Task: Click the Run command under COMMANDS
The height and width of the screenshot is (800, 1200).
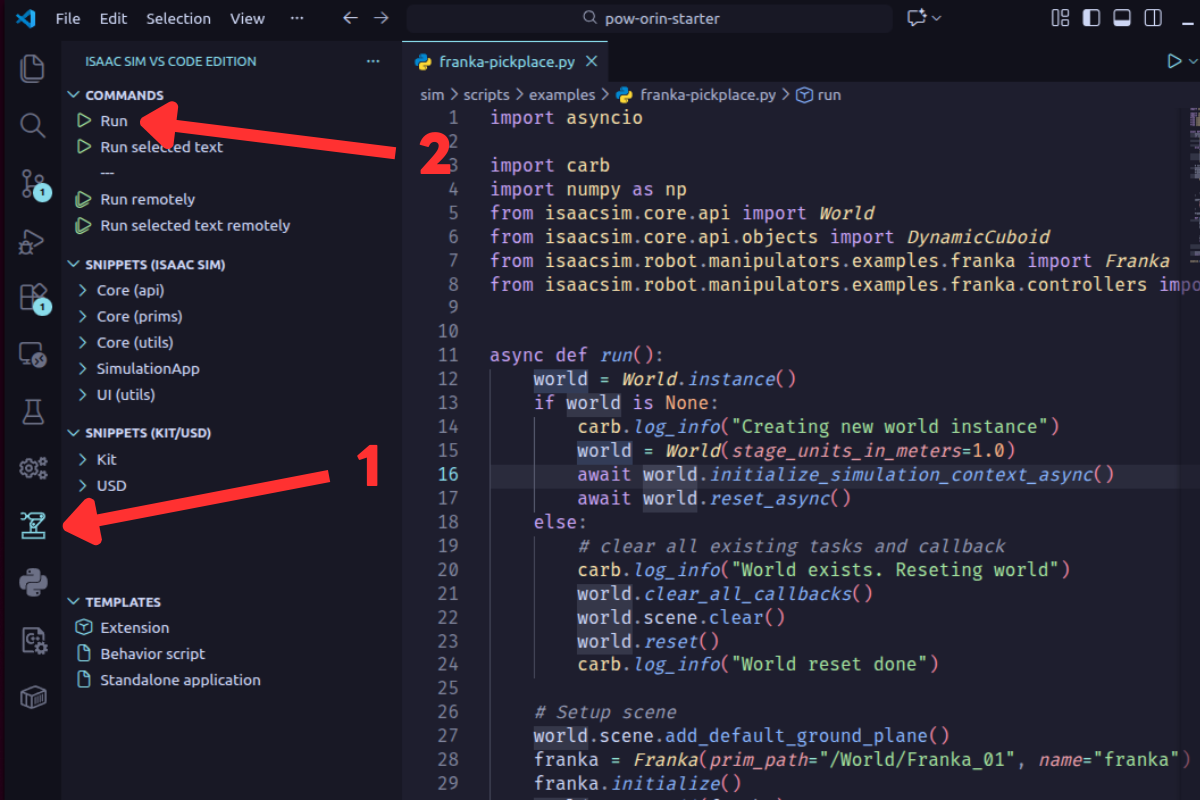Action: (113, 120)
